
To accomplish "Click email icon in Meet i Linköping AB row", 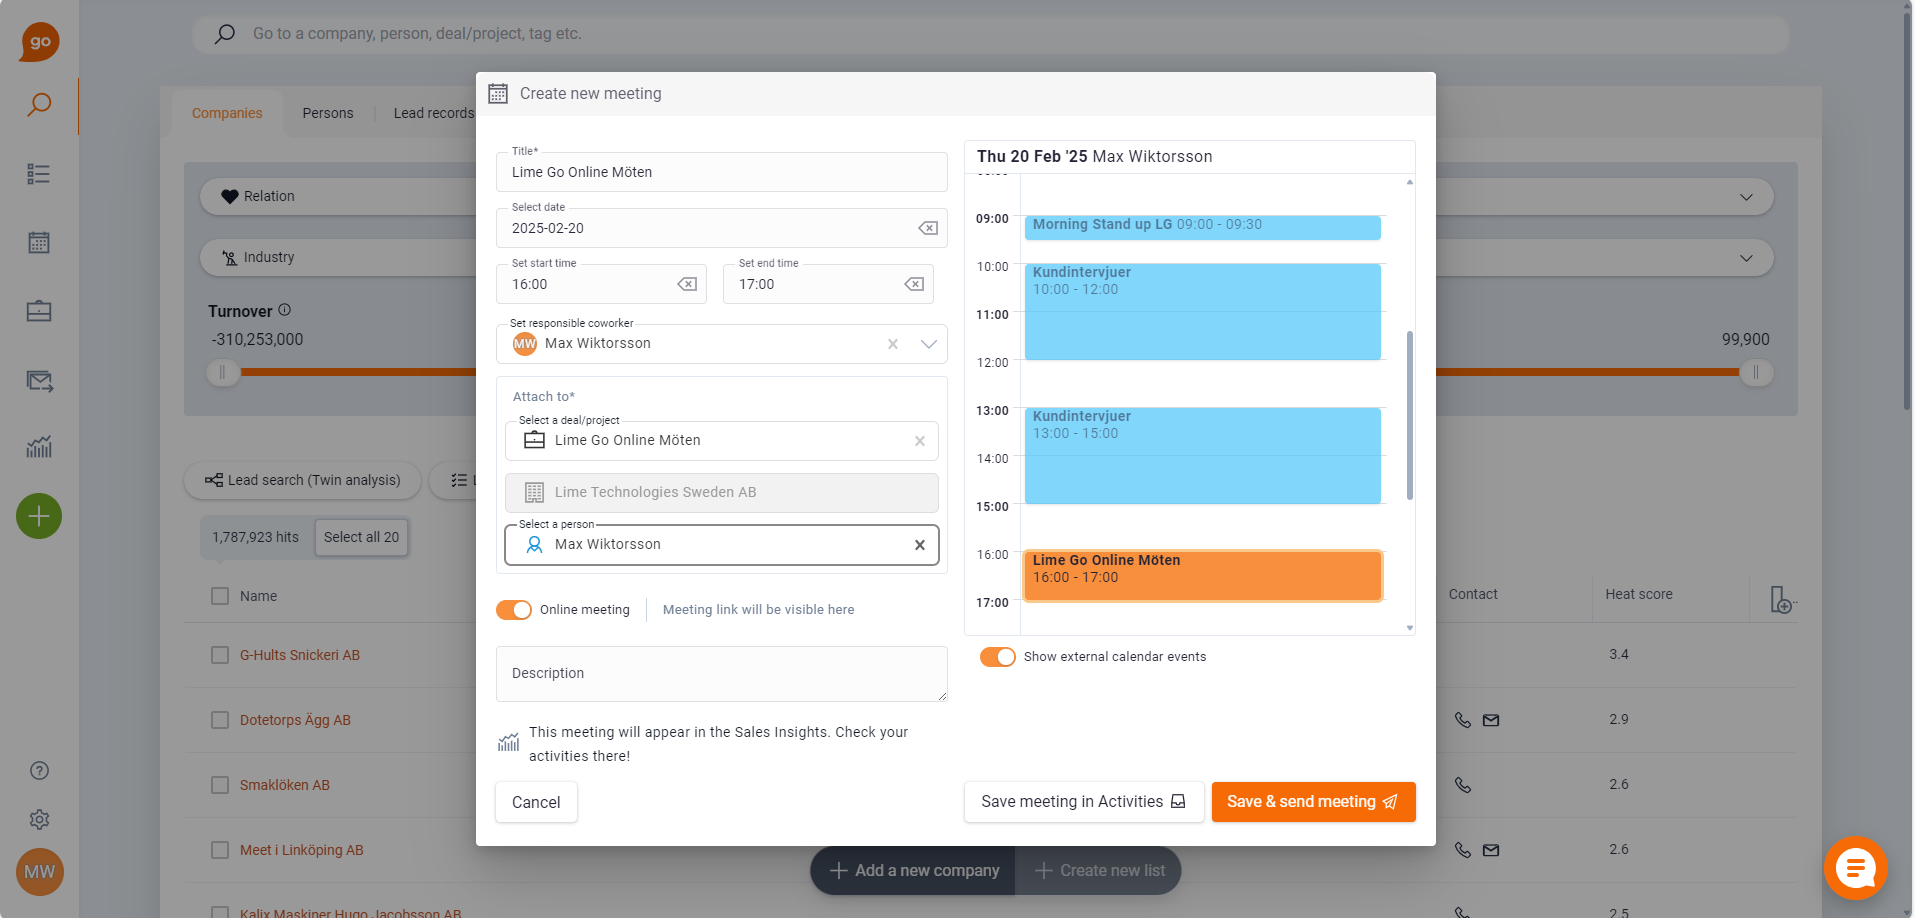I will pyautogui.click(x=1491, y=850).
